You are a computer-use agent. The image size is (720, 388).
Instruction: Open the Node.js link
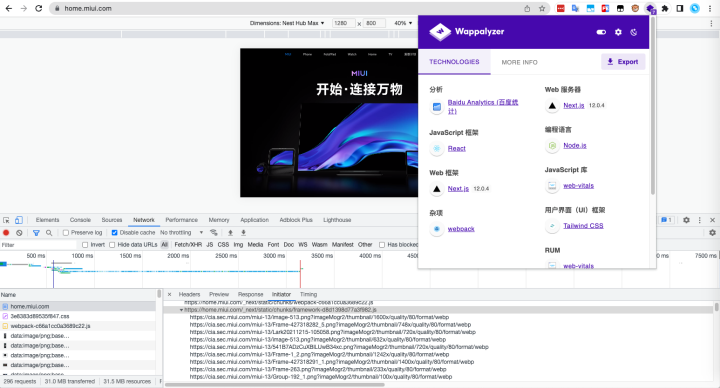click(x=575, y=145)
